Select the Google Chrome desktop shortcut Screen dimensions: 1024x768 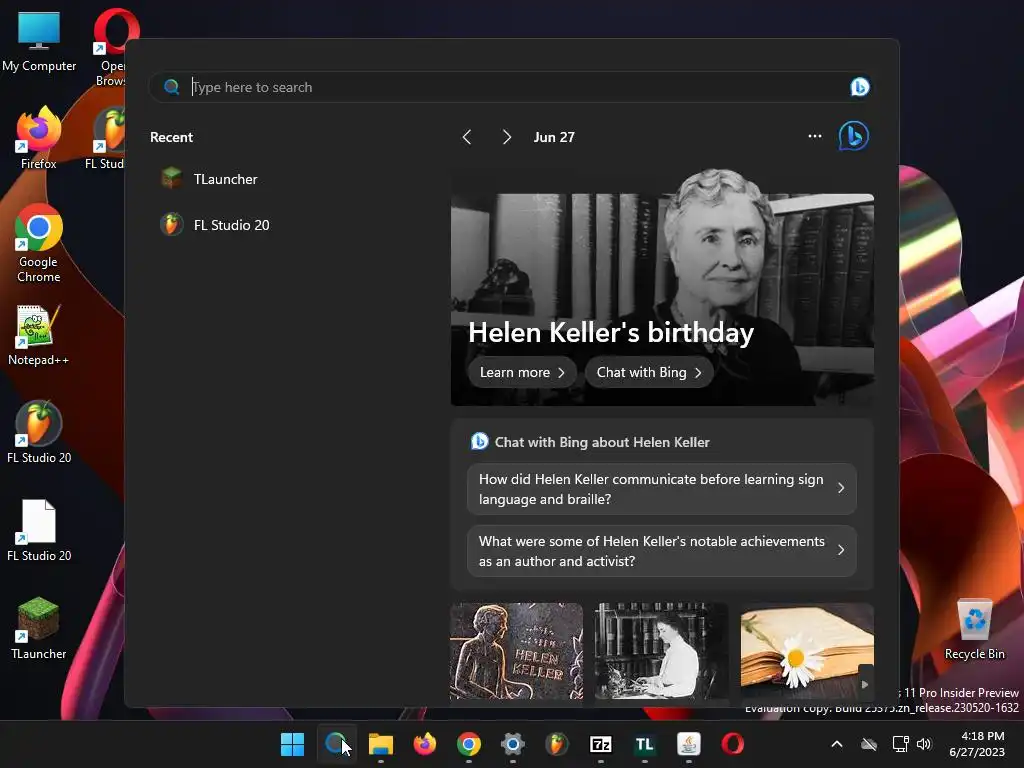39,243
